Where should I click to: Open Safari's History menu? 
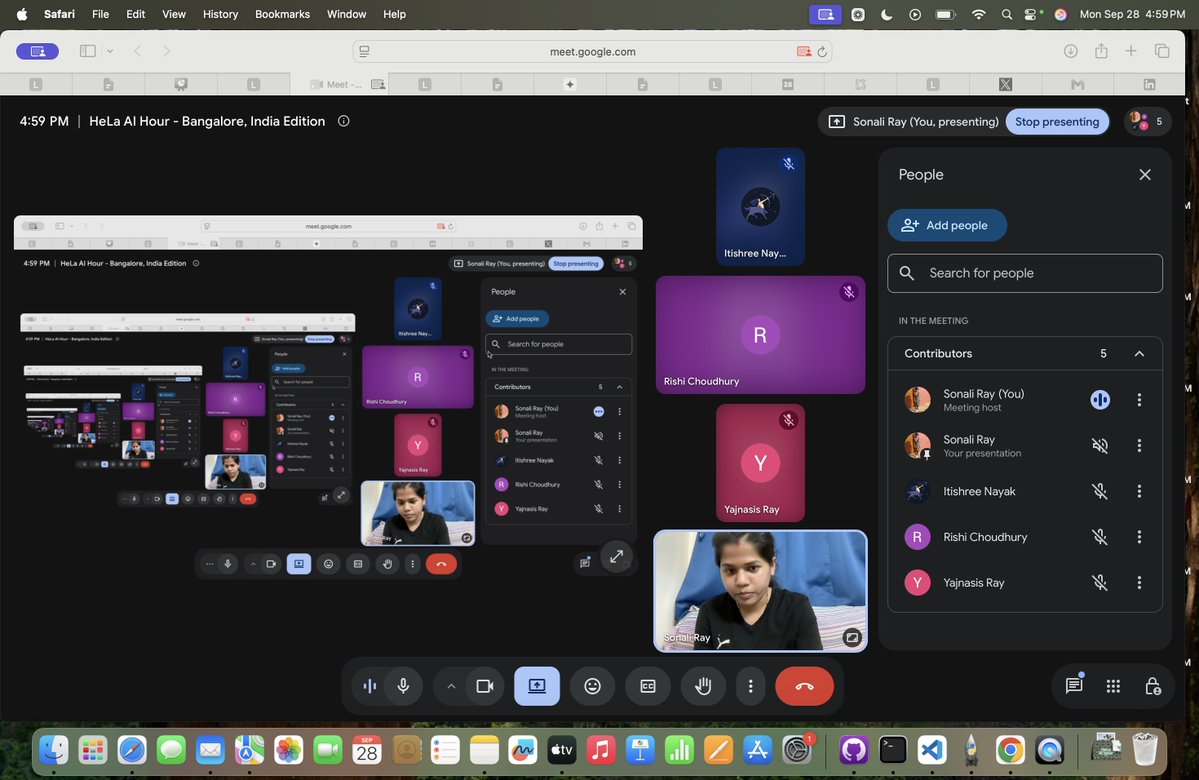point(220,14)
